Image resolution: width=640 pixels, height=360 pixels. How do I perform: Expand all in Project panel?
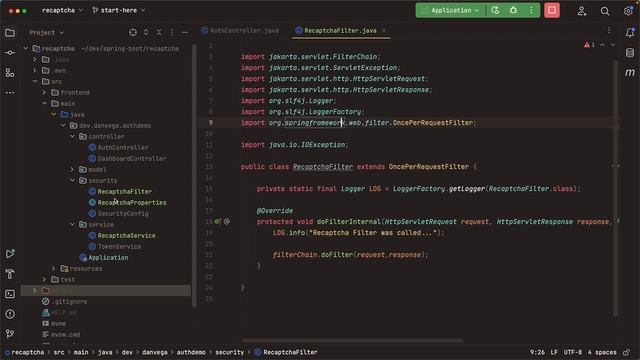pos(146,32)
